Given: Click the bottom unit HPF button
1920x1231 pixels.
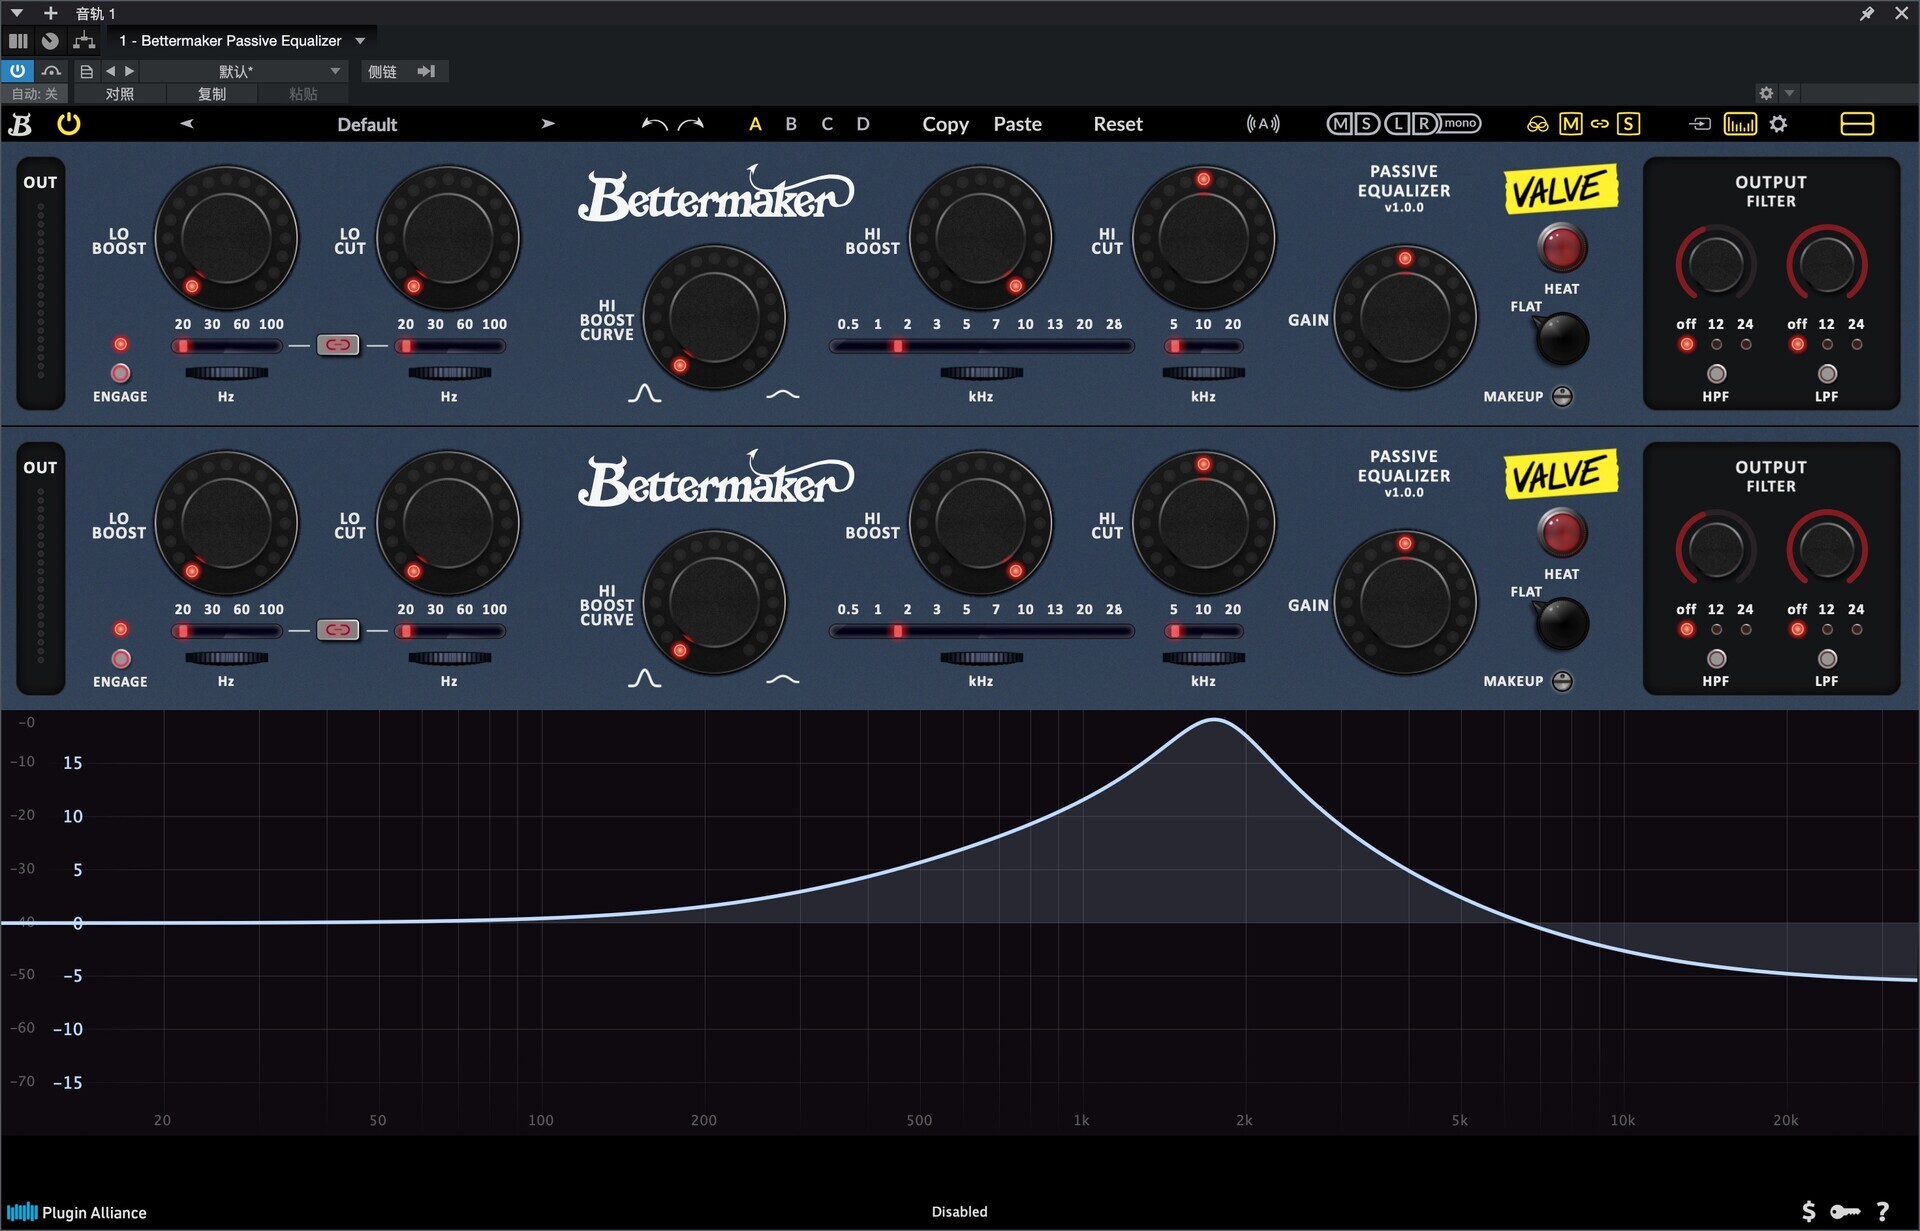Looking at the screenshot, I should [x=1716, y=659].
